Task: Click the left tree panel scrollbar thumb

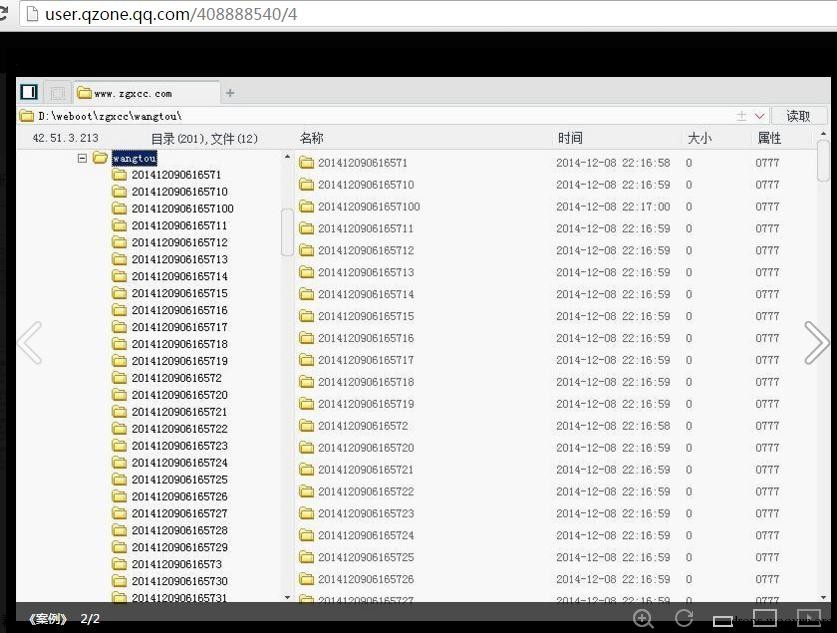Action: [287, 232]
